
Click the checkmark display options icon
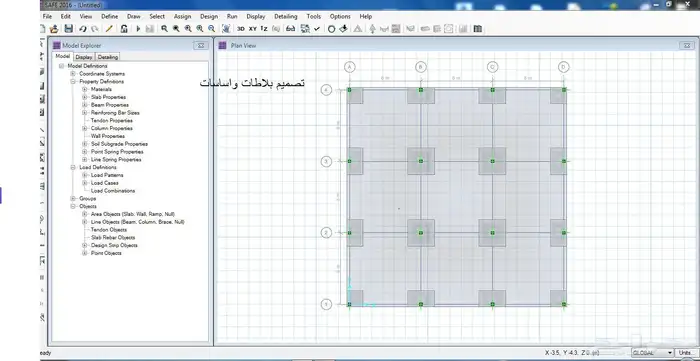[x=317, y=29]
